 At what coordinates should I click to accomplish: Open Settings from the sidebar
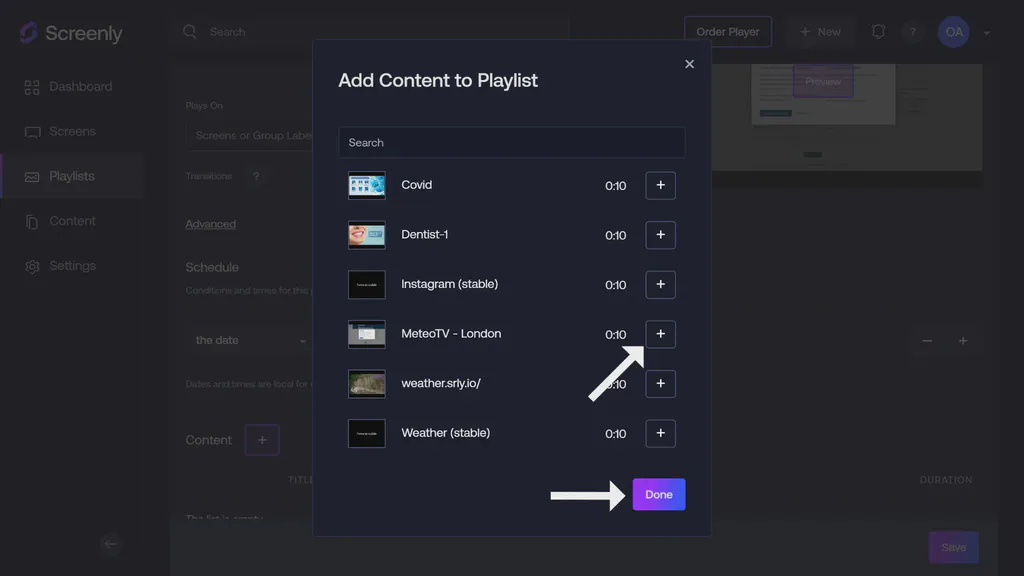[x=74, y=265]
